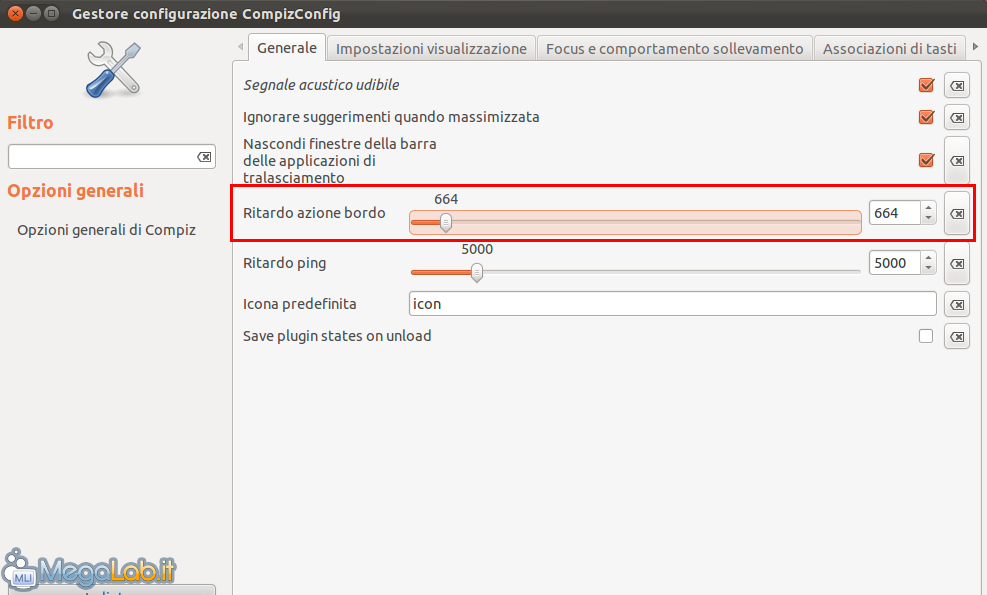
Task: Open Focus e comportamento sollevamento tab
Action: (x=674, y=48)
